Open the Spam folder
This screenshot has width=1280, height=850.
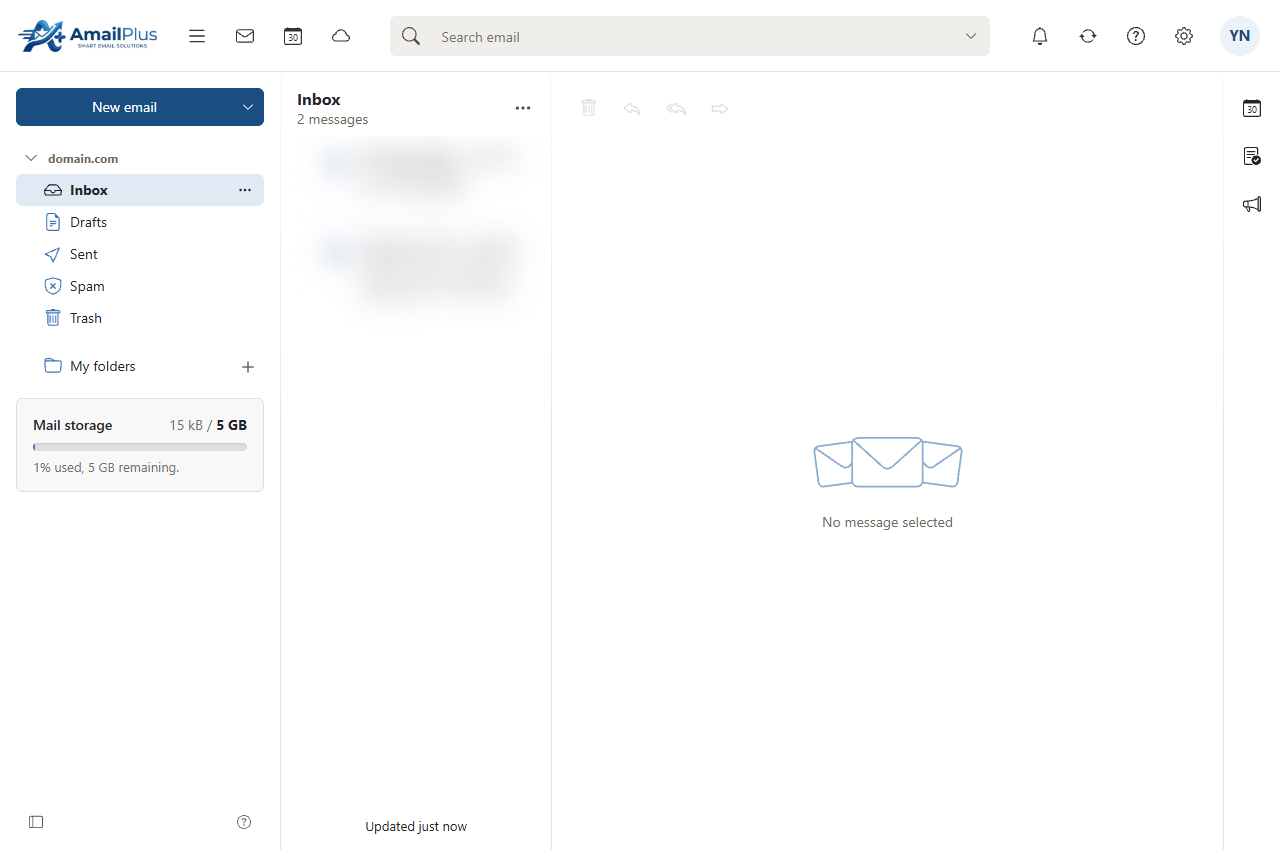click(140, 286)
